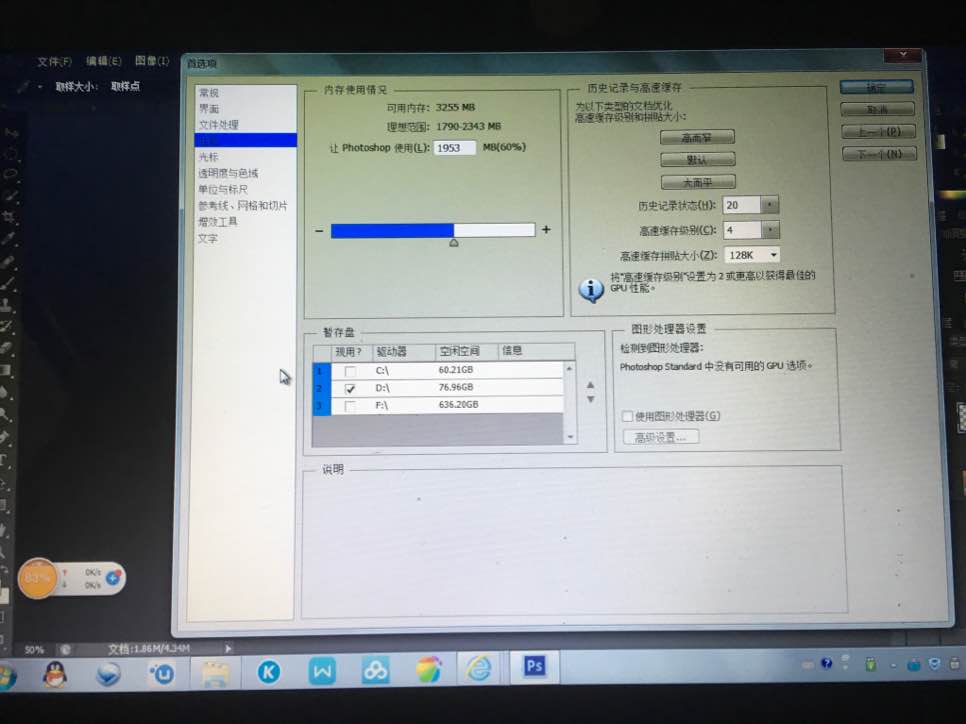This screenshot has height=724, width=966.
Task: Select the 636.20GB free space cell
Action: point(458,405)
